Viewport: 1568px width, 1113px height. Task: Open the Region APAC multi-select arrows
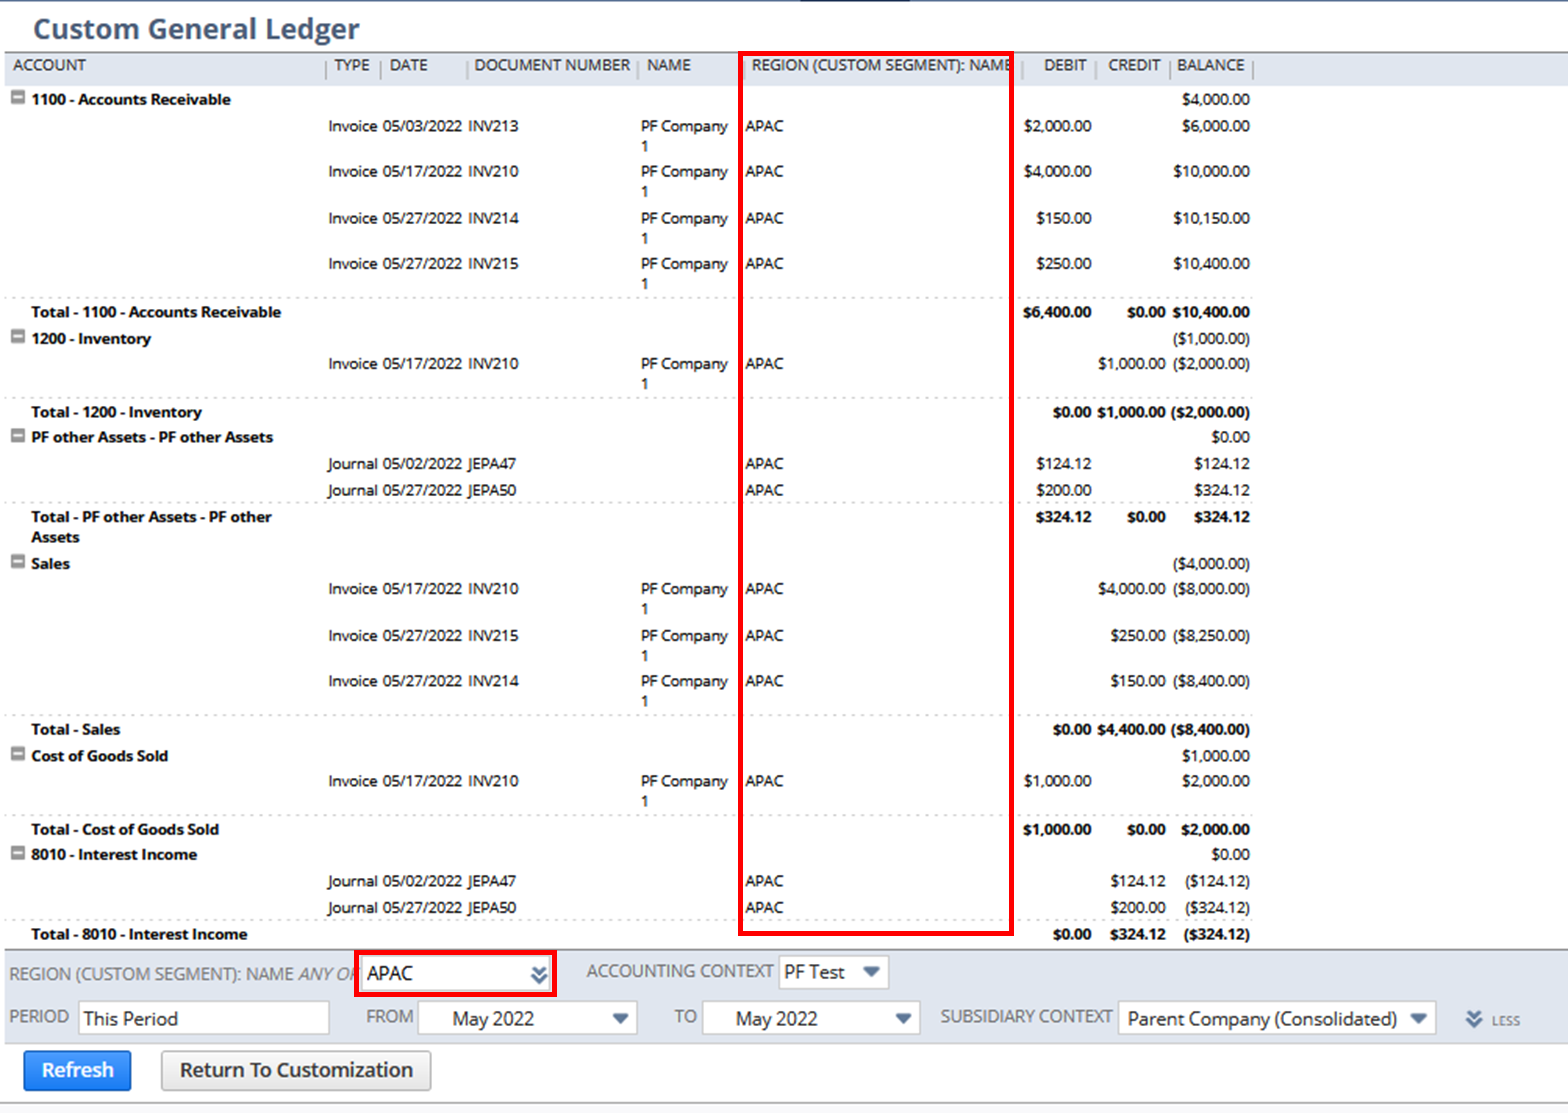[539, 974]
